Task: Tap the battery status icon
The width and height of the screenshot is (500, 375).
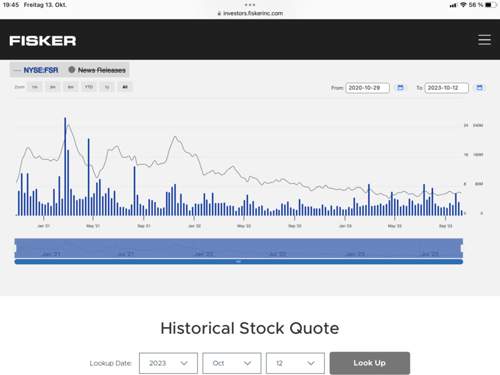Action: (490, 5)
